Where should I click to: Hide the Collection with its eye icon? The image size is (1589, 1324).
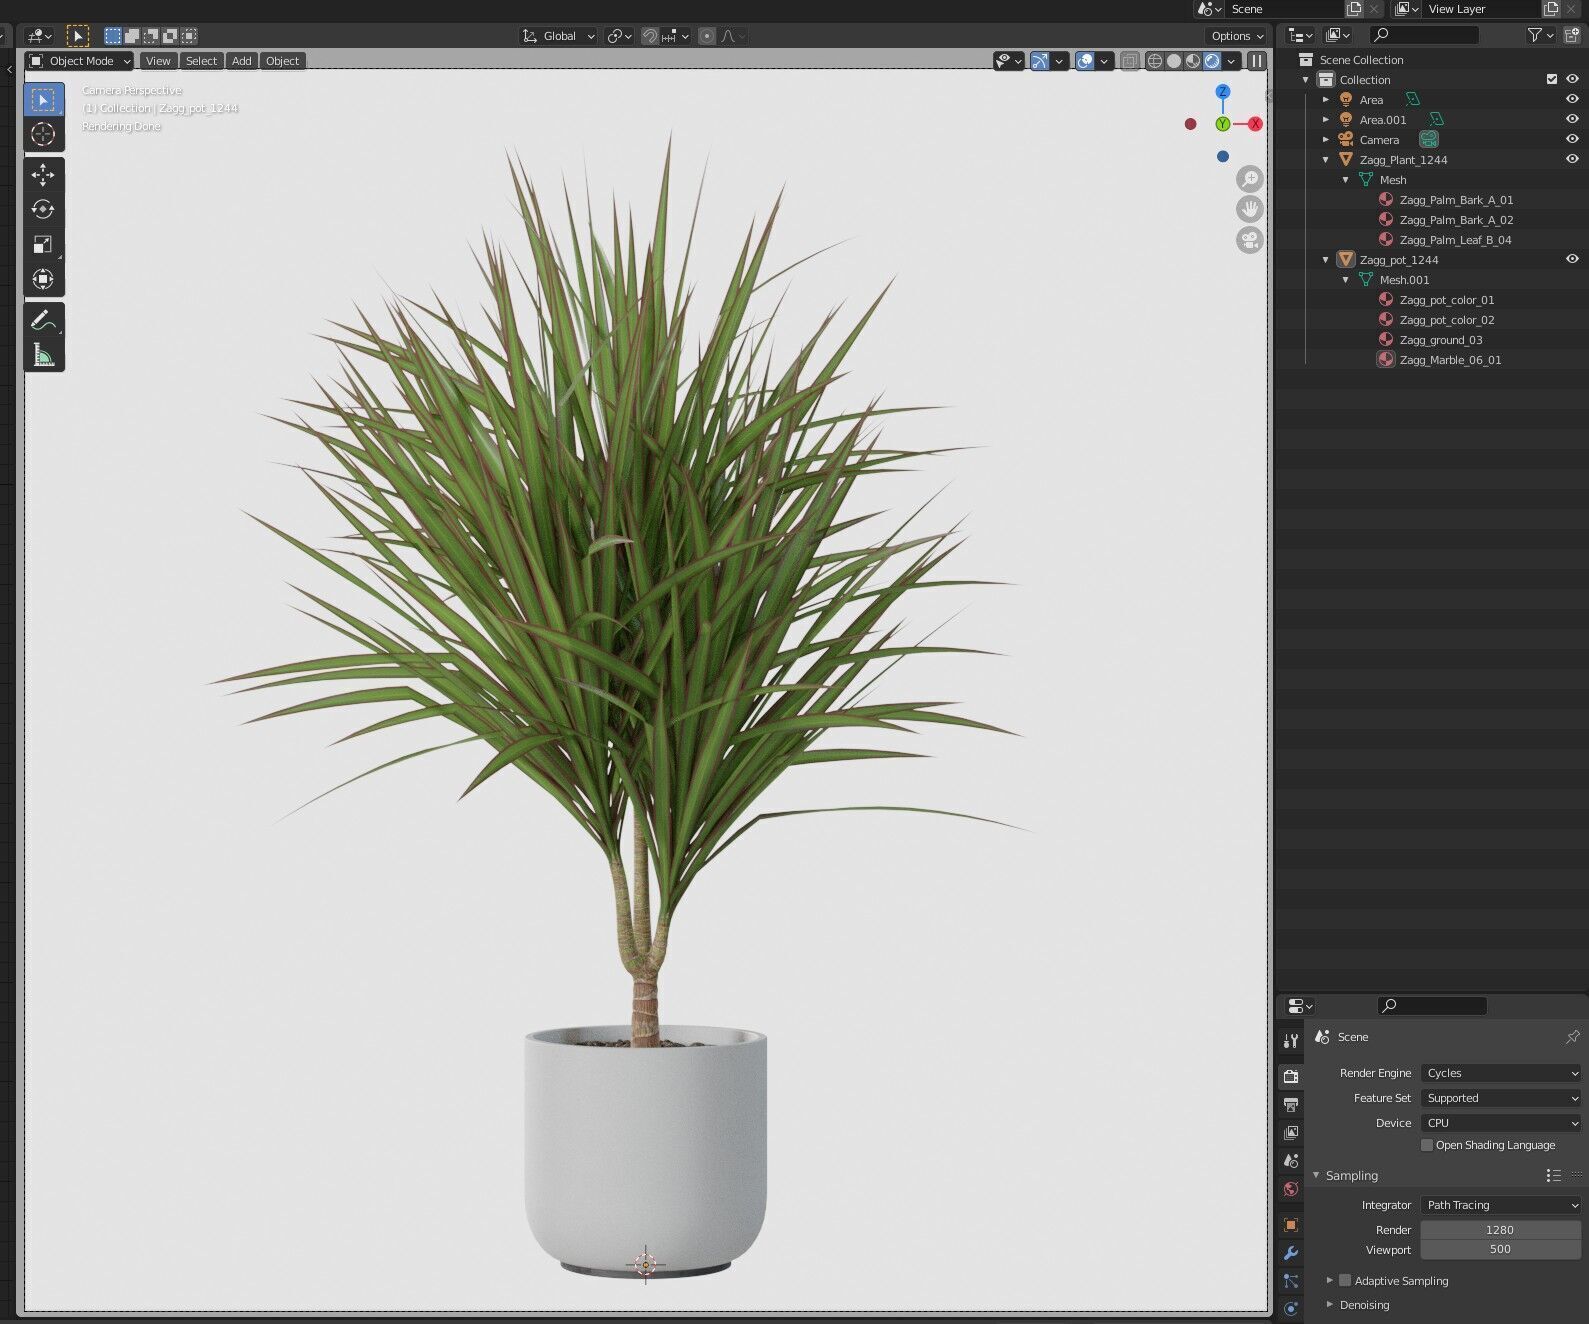tap(1572, 80)
